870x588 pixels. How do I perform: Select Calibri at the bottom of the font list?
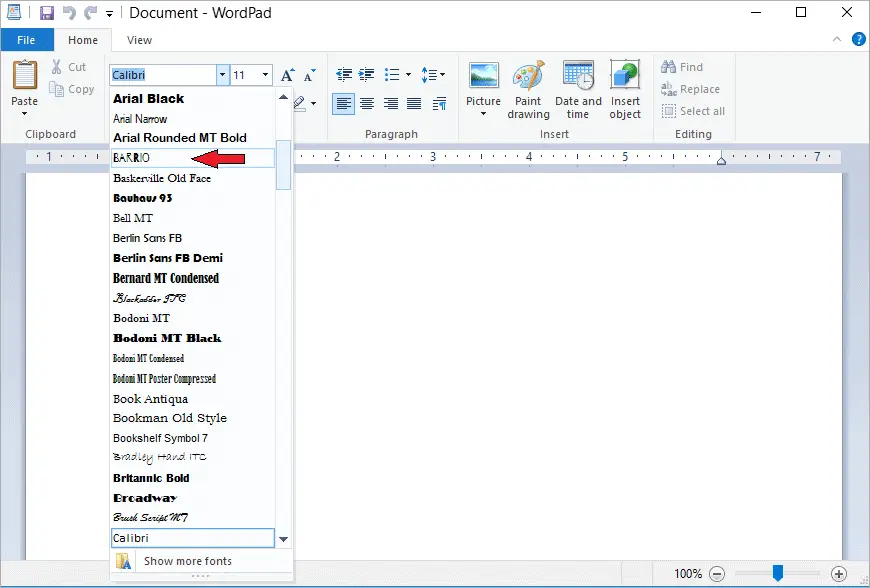(x=192, y=538)
